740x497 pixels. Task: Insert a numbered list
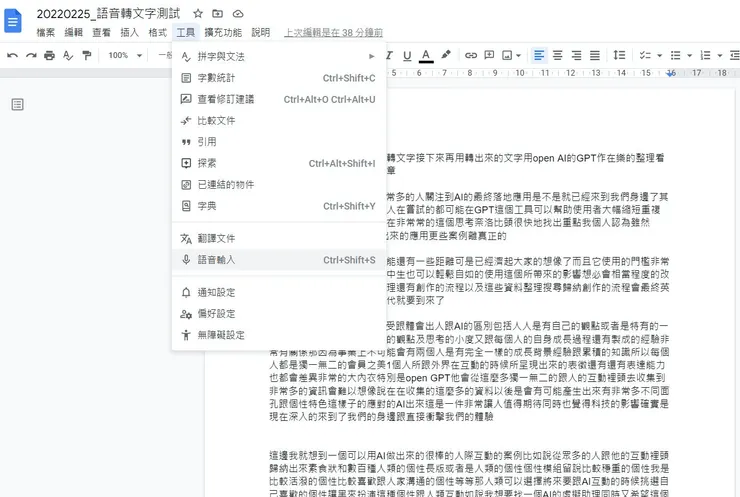[706, 56]
